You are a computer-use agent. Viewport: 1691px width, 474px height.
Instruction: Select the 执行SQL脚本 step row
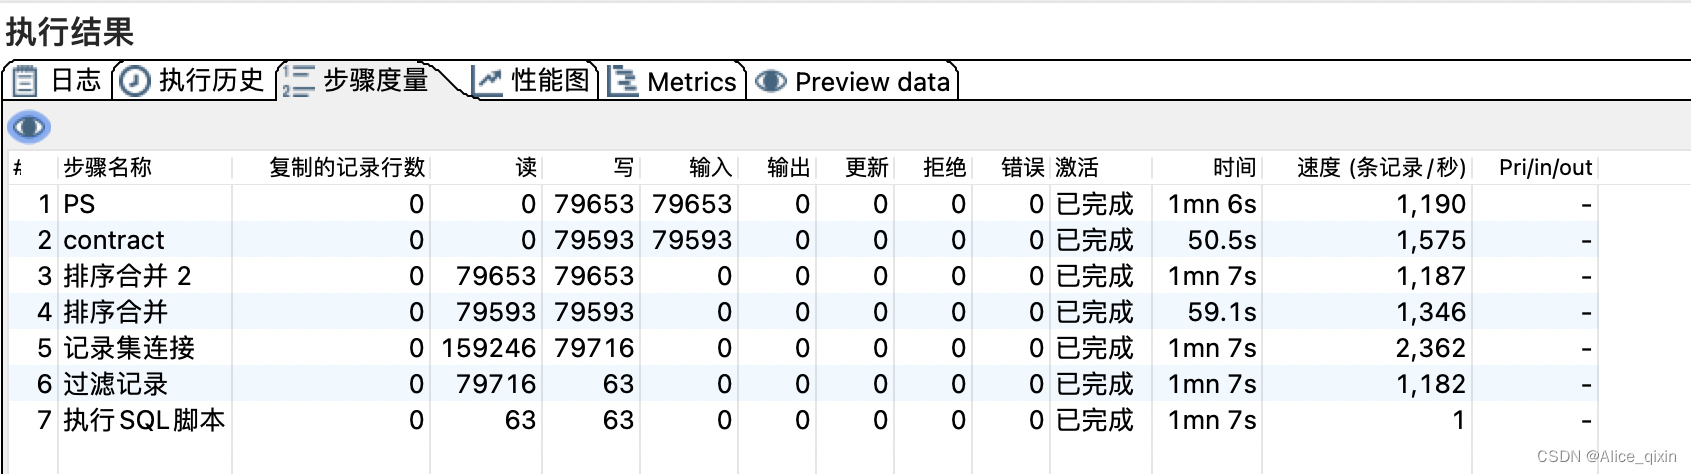pos(804,420)
